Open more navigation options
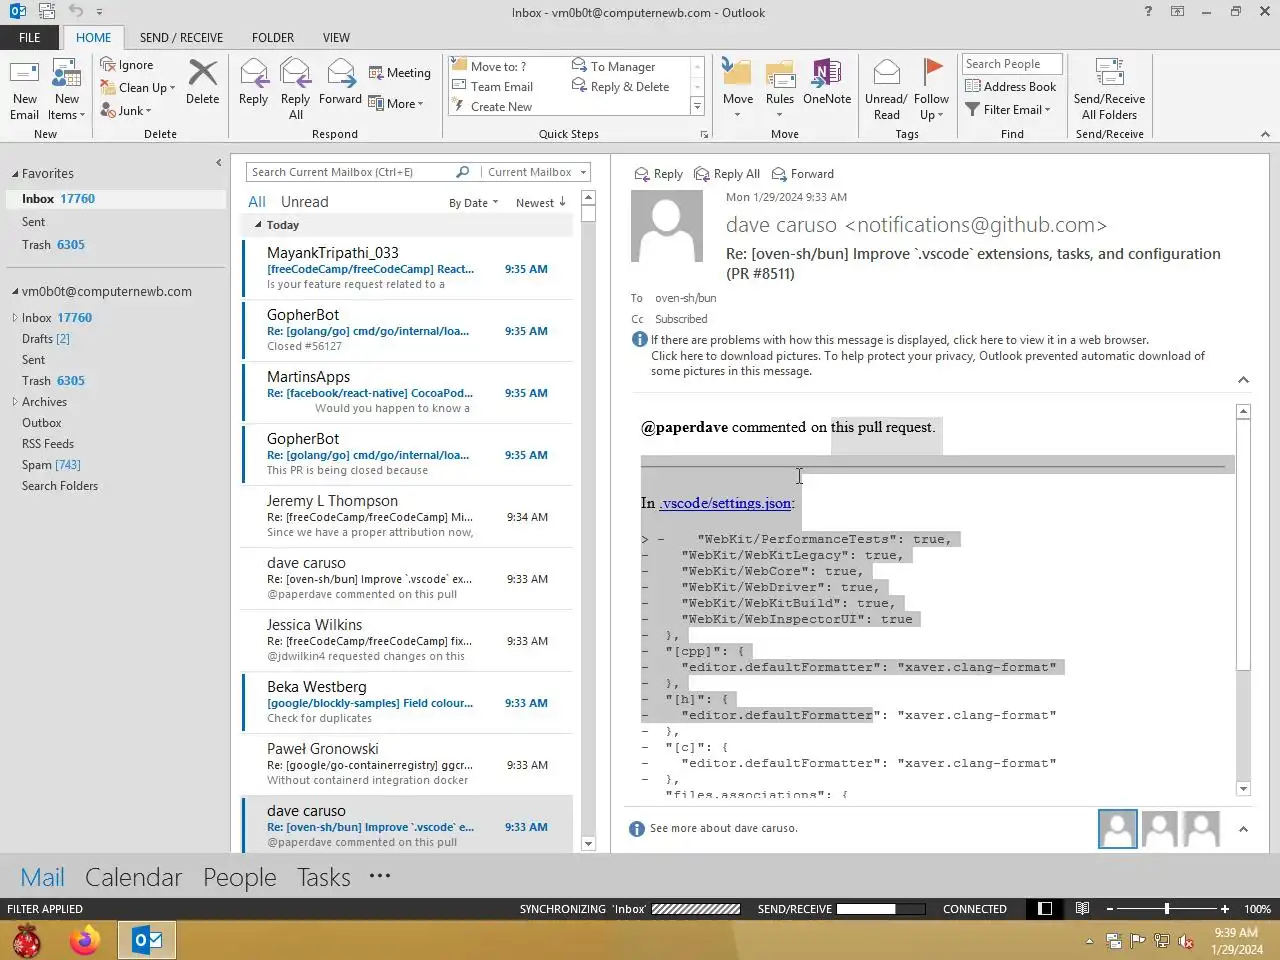This screenshot has width=1280, height=960. click(x=379, y=876)
